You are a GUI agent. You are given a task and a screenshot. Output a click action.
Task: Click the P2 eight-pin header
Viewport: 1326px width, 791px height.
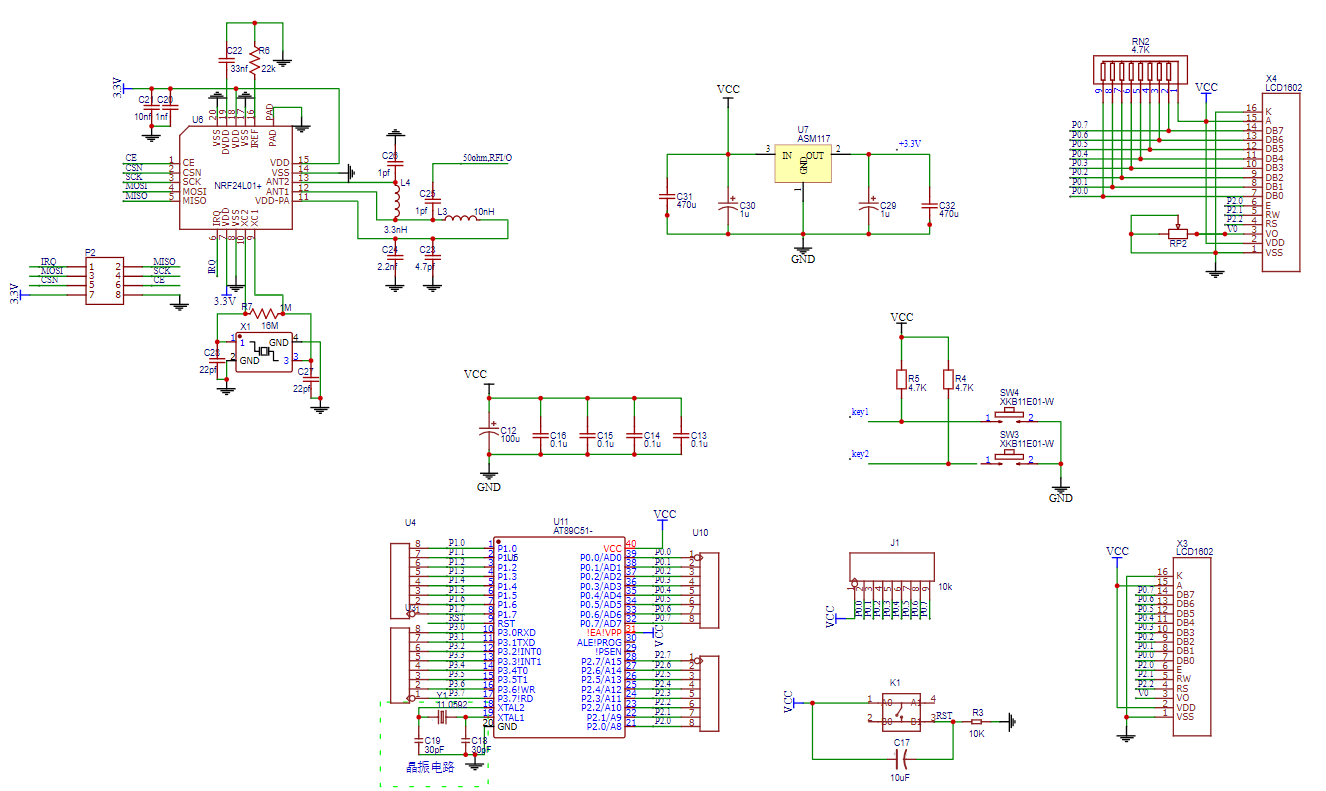pos(104,280)
